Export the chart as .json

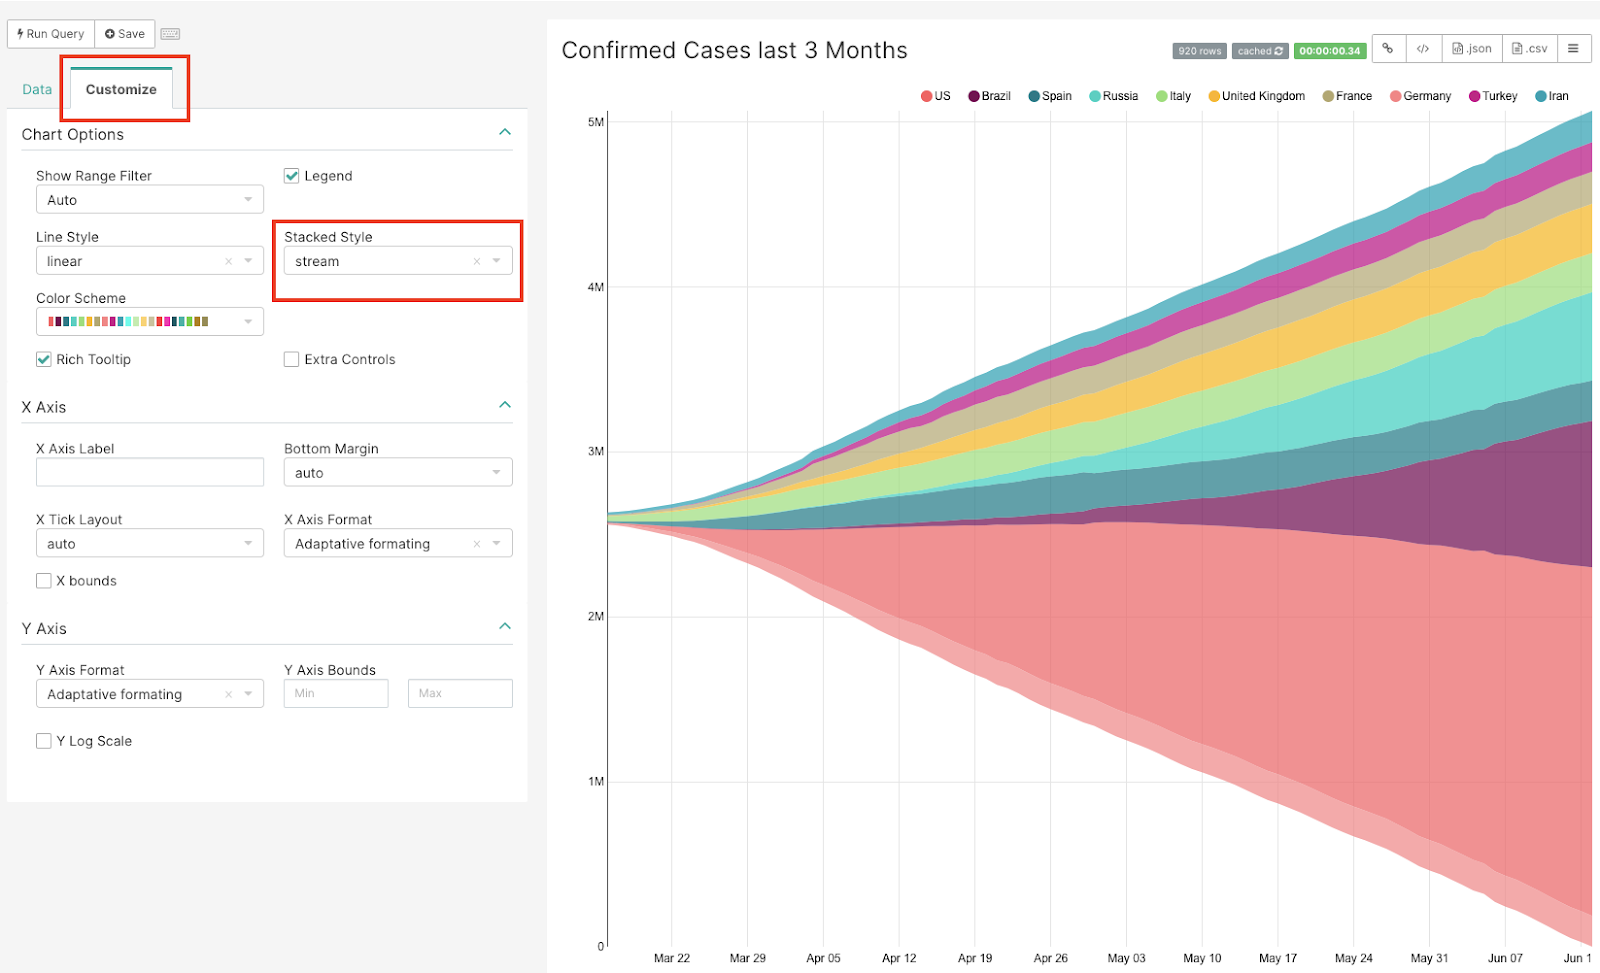pos(1471,49)
